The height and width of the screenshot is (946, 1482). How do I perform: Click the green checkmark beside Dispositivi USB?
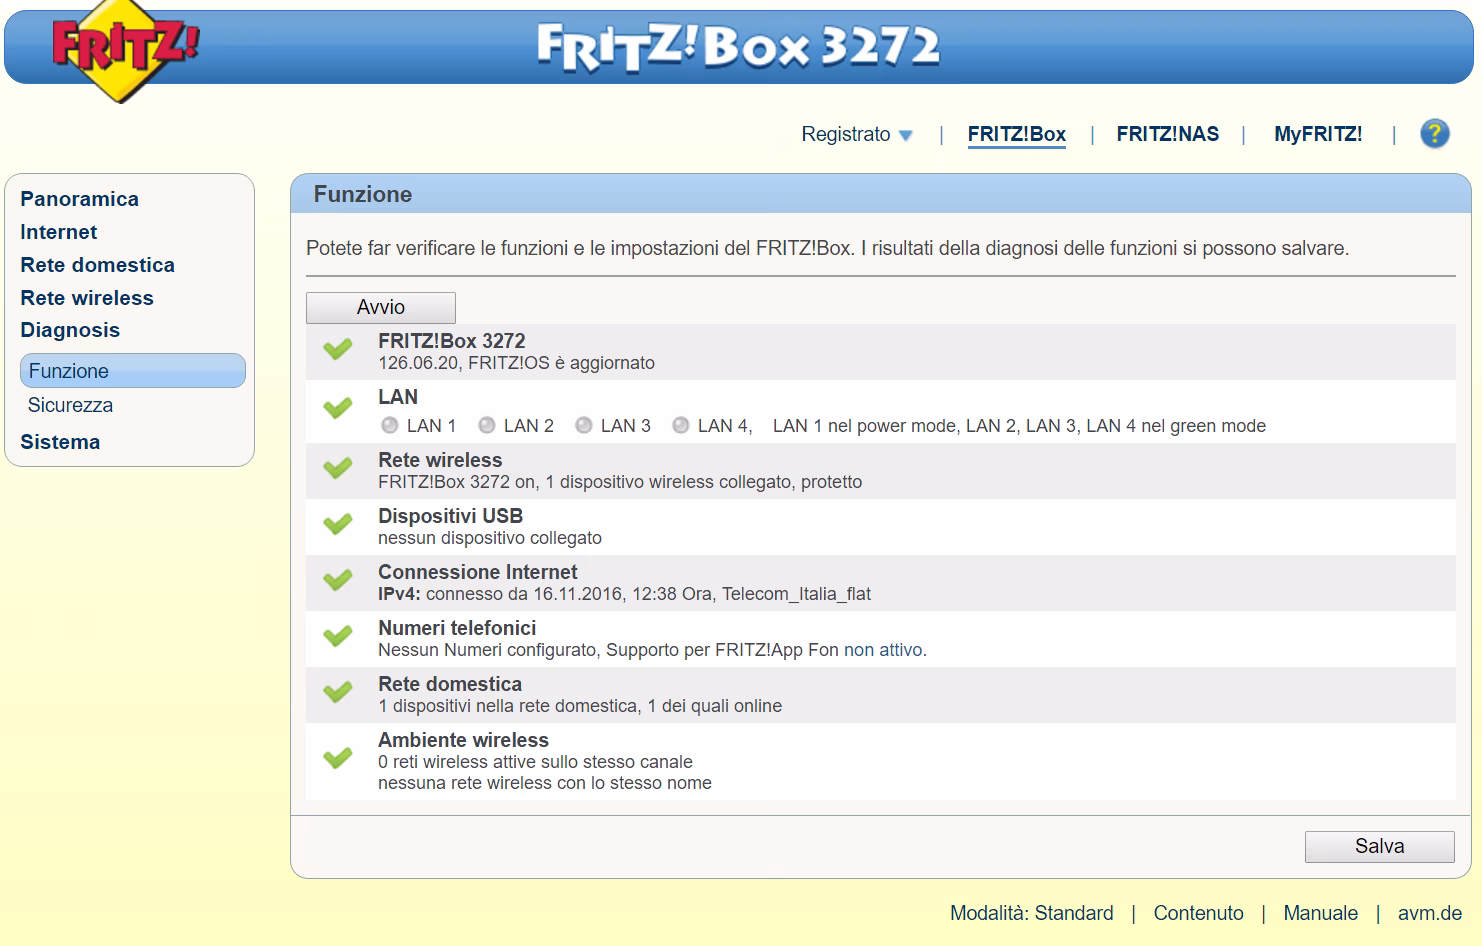pyautogui.click(x=338, y=524)
